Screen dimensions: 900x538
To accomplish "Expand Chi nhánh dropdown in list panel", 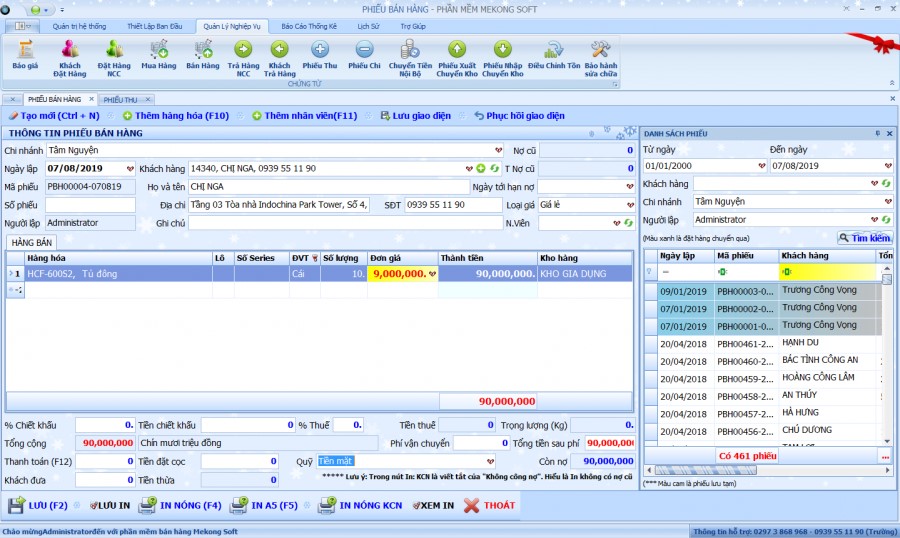I will click(x=888, y=202).
